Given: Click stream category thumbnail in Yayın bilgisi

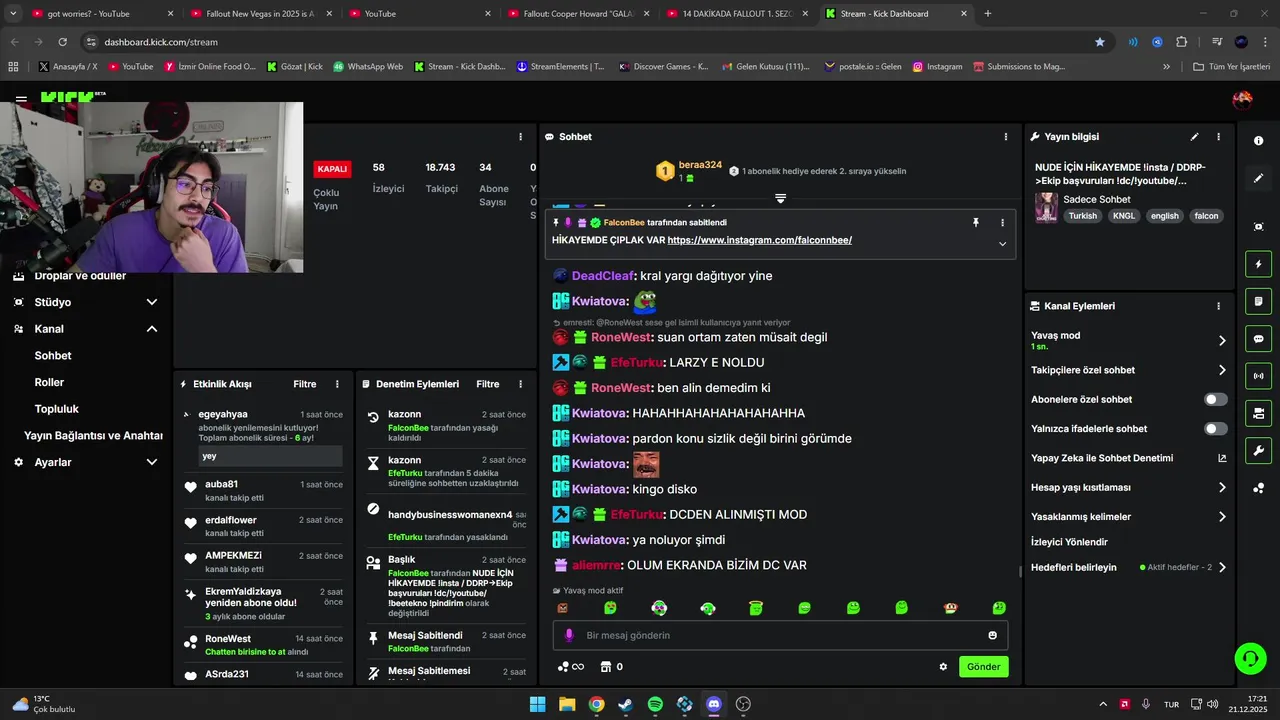Looking at the screenshot, I should click(1046, 207).
